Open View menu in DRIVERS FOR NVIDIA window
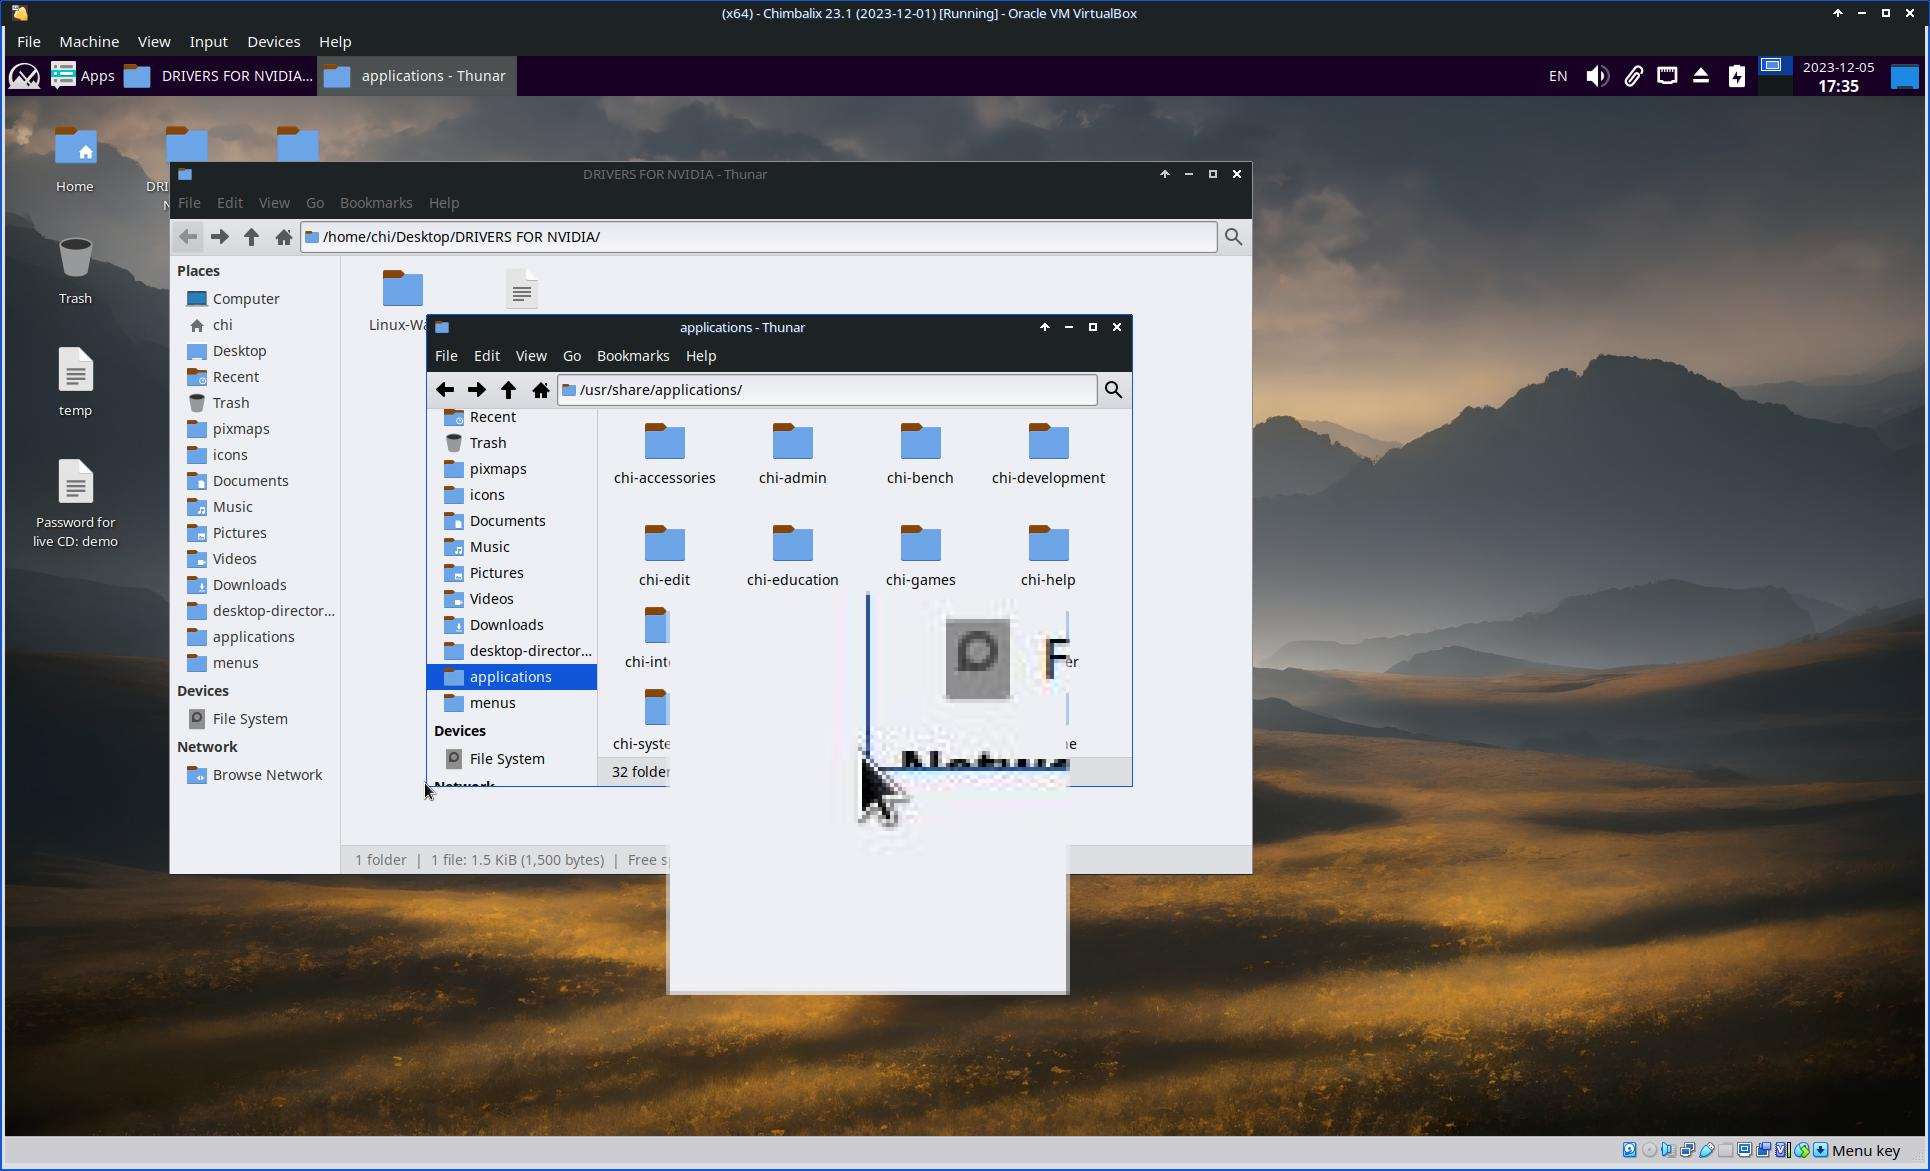This screenshot has height=1171, width=1930. coord(274,203)
